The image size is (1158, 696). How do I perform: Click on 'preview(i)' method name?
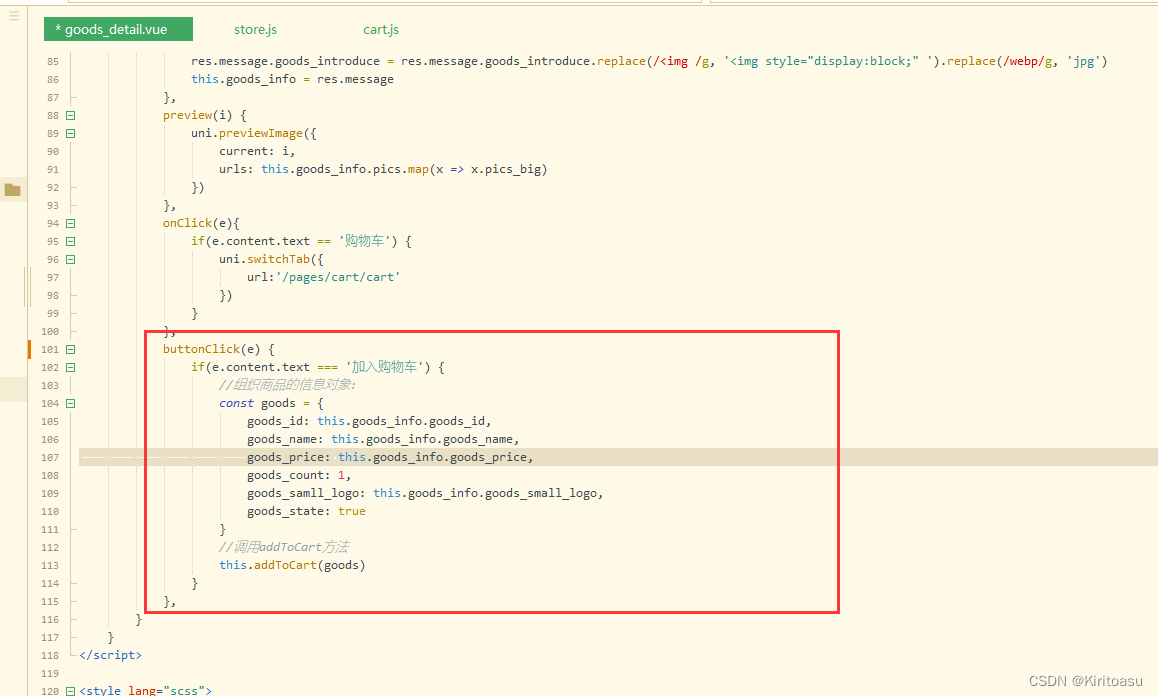(198, 115)
